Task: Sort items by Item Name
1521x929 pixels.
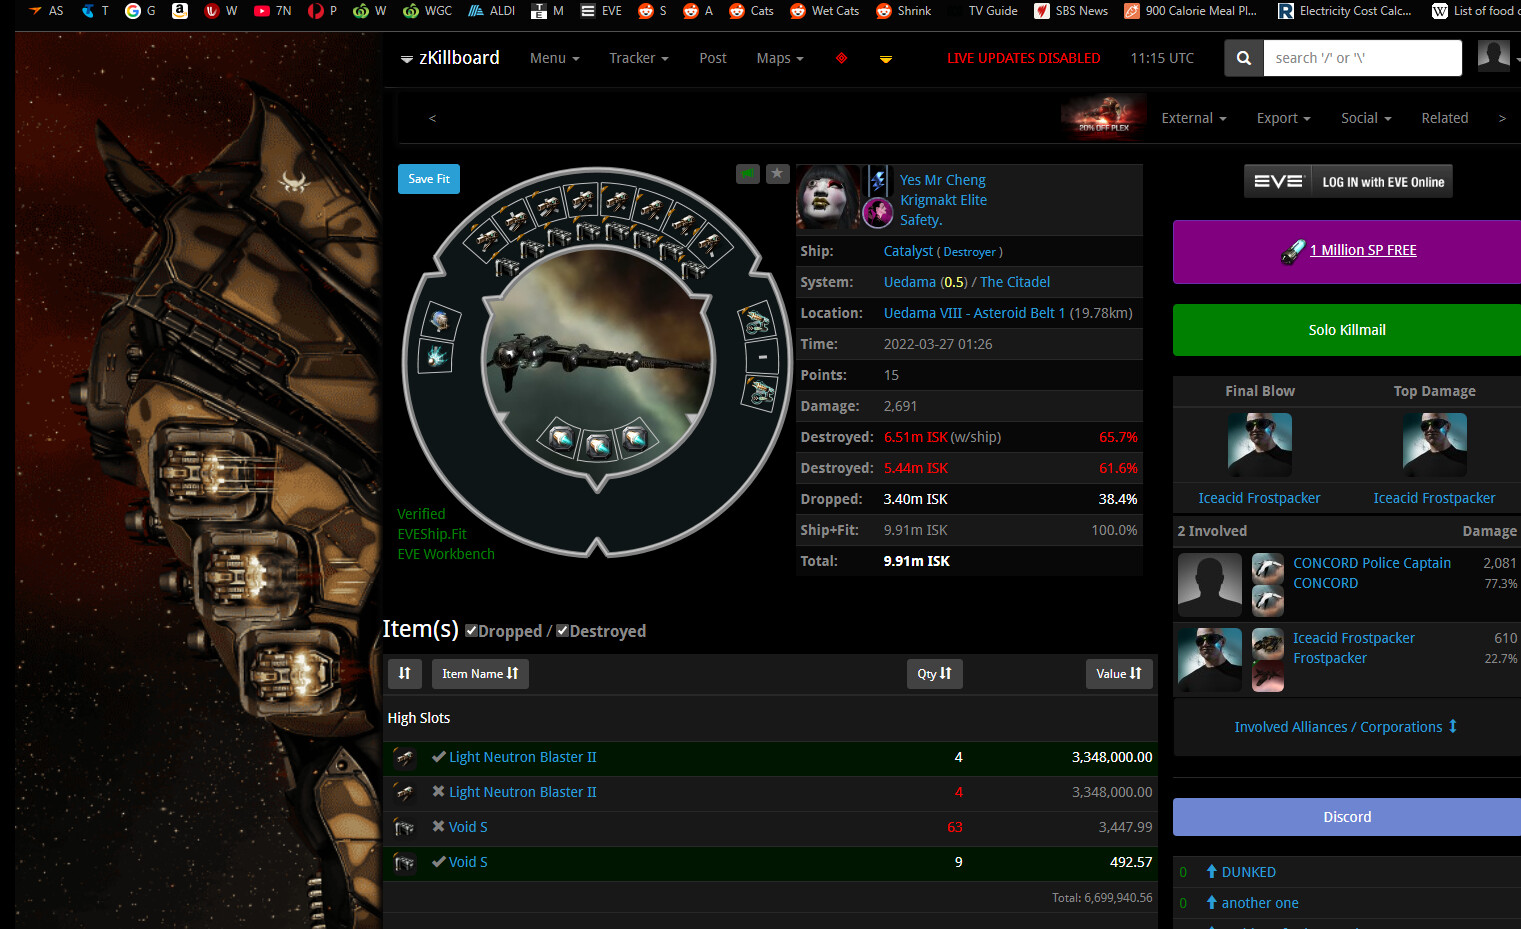Action: pyautogui.click(x=480, y=673)
